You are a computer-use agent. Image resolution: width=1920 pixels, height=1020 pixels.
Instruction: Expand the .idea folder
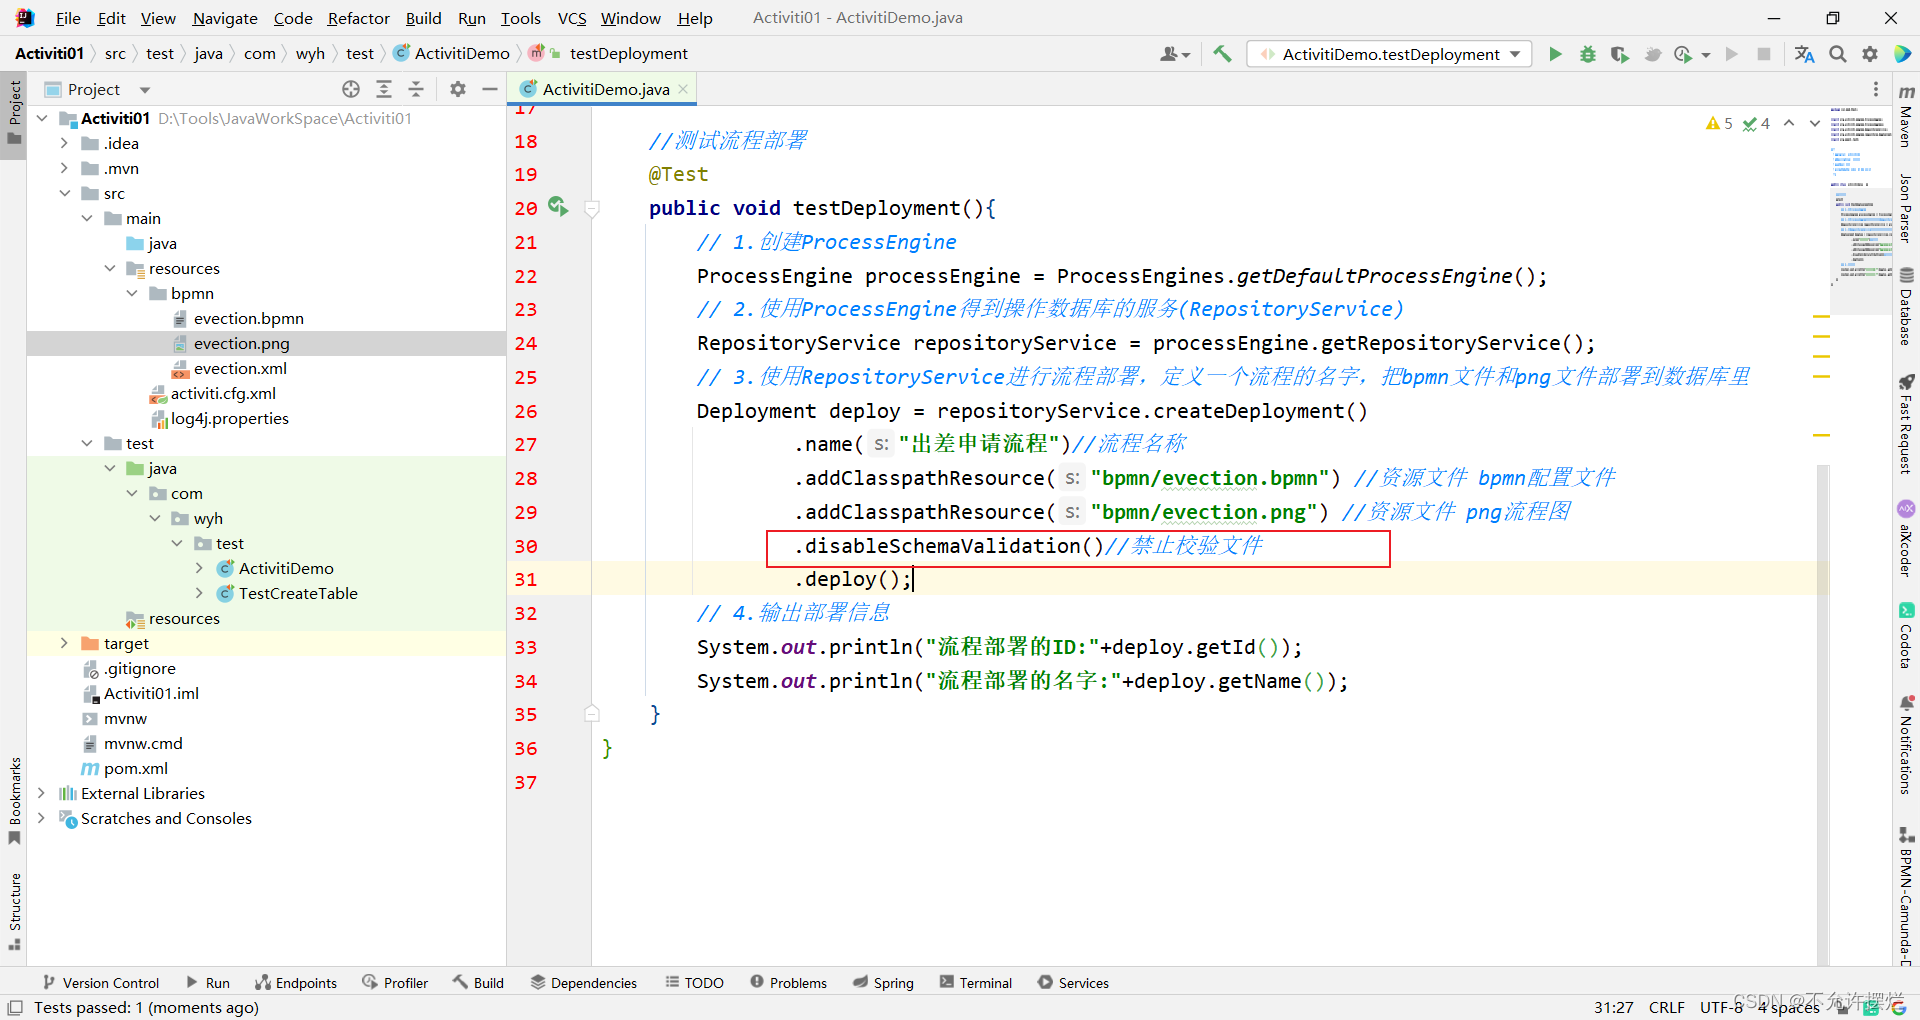coord(64,143)
